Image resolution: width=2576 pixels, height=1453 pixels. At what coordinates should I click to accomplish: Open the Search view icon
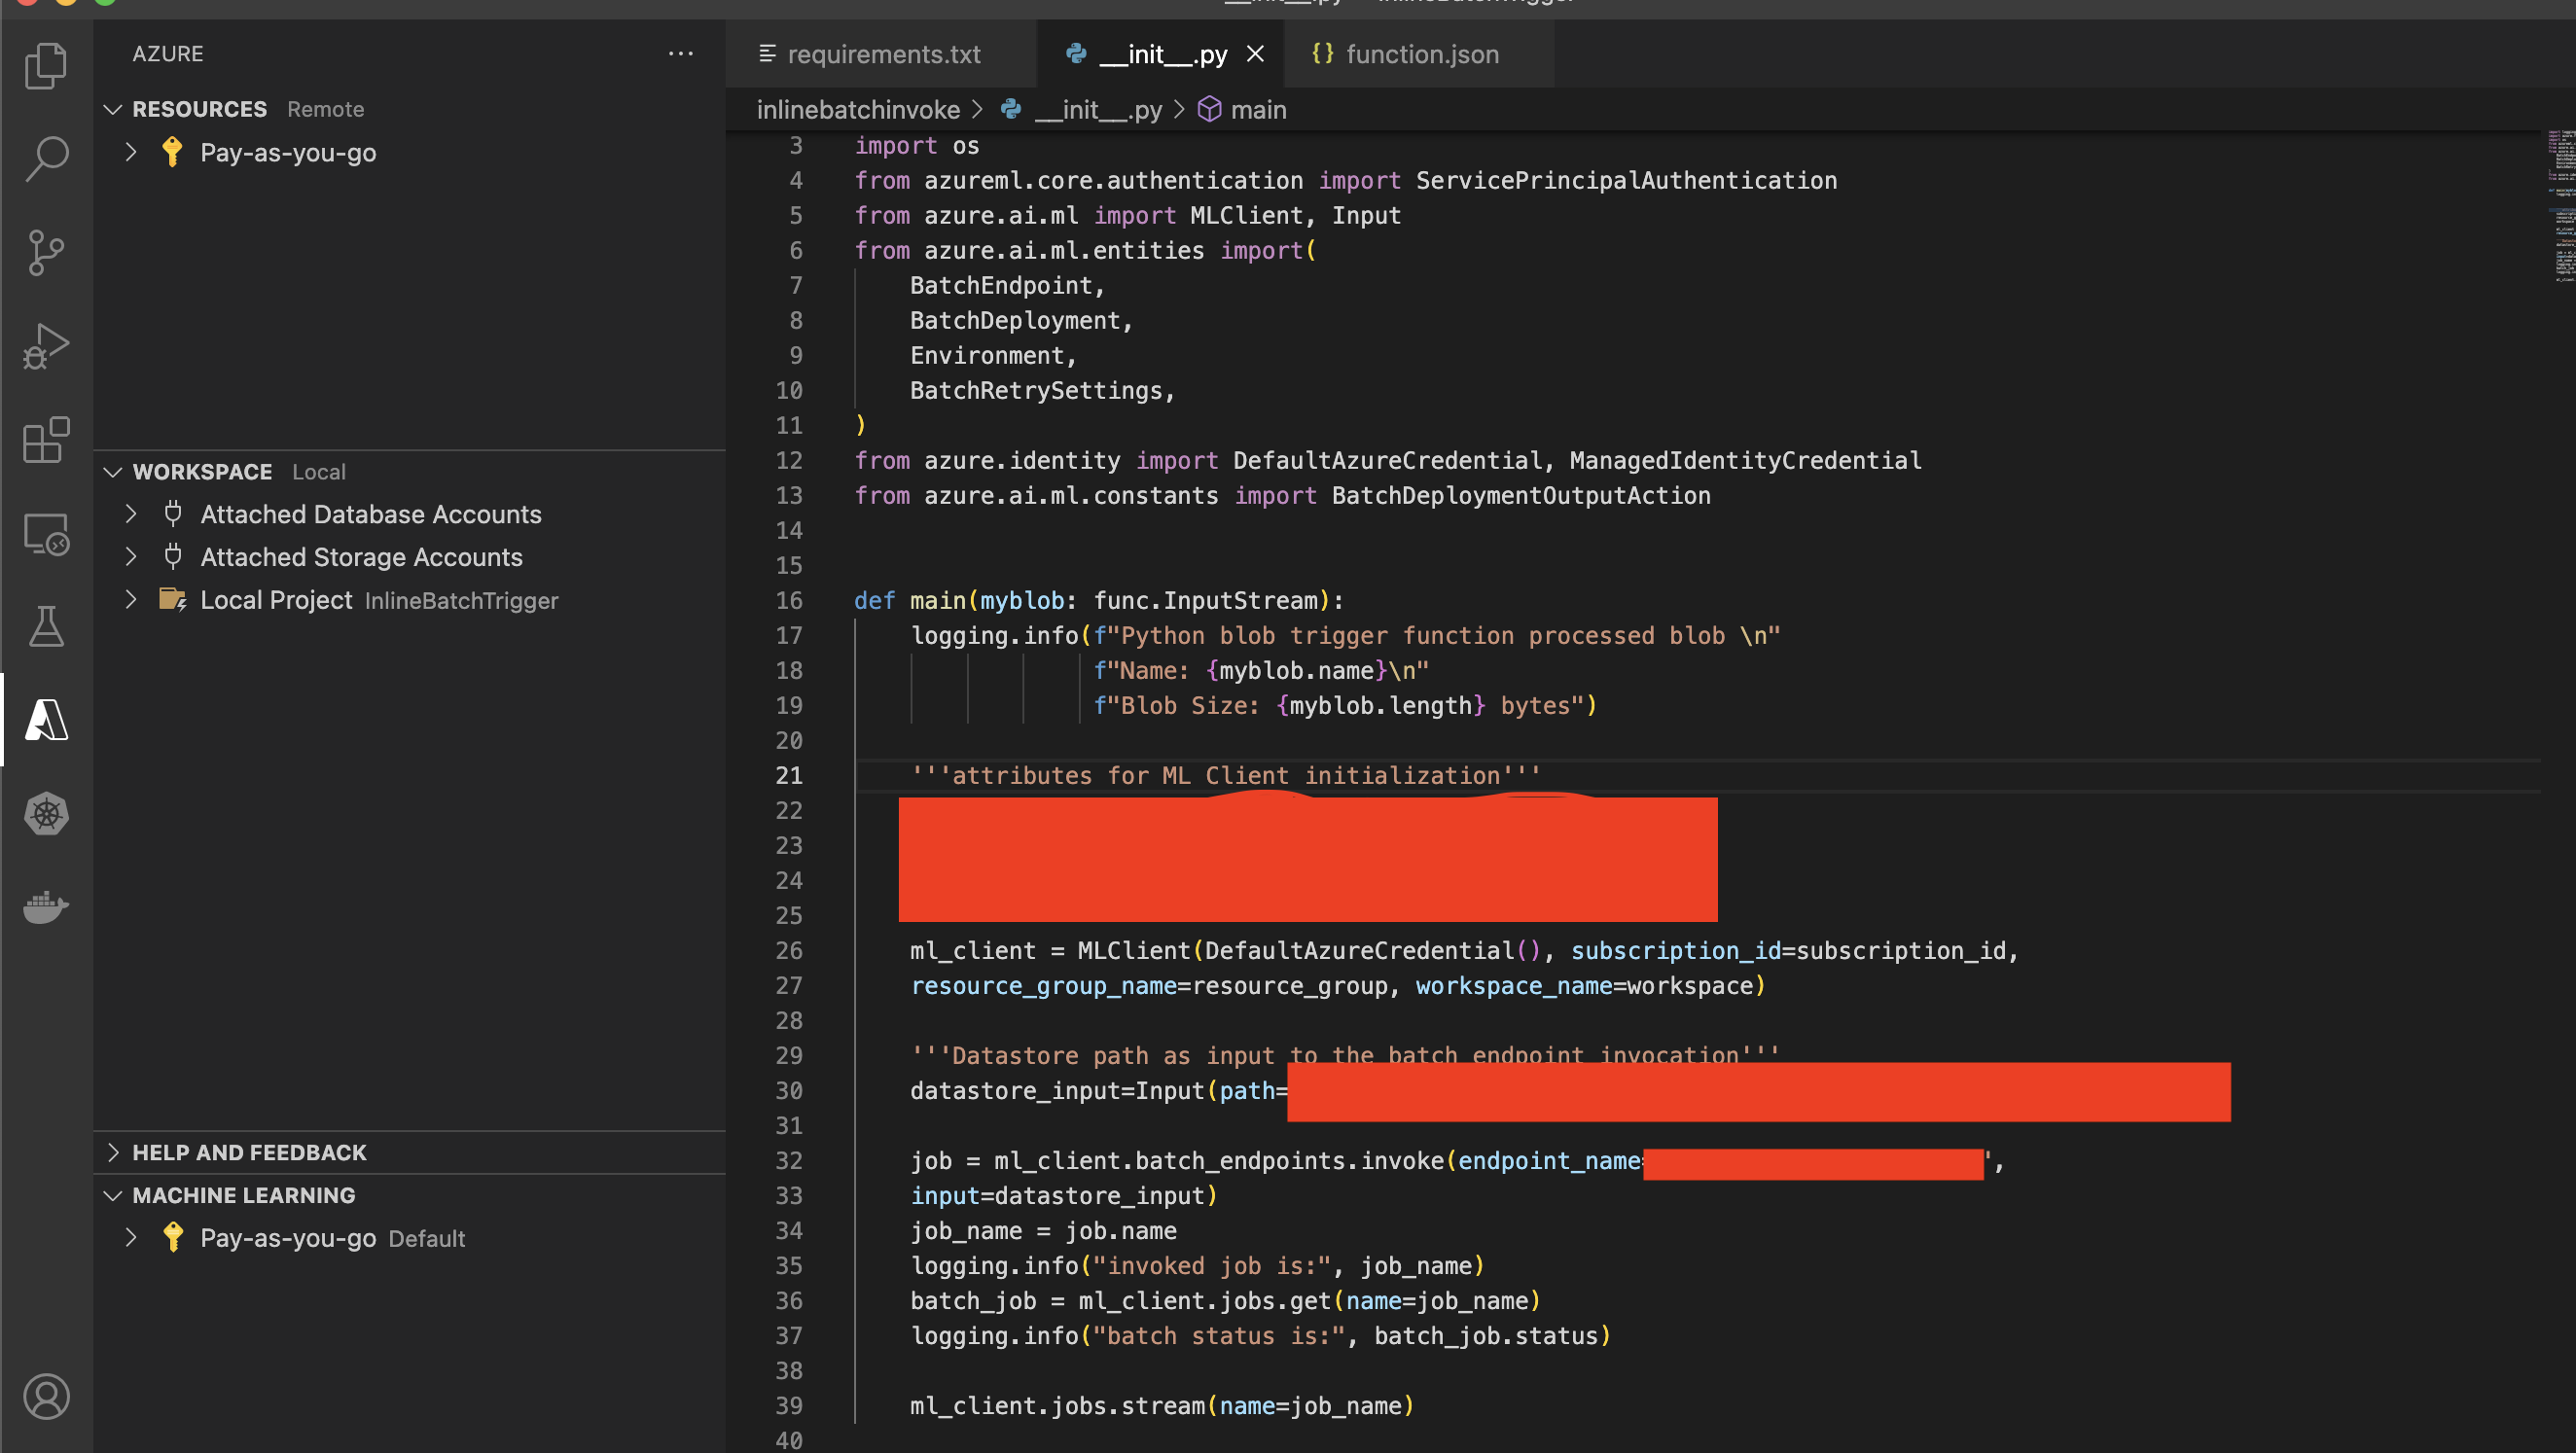46,159
